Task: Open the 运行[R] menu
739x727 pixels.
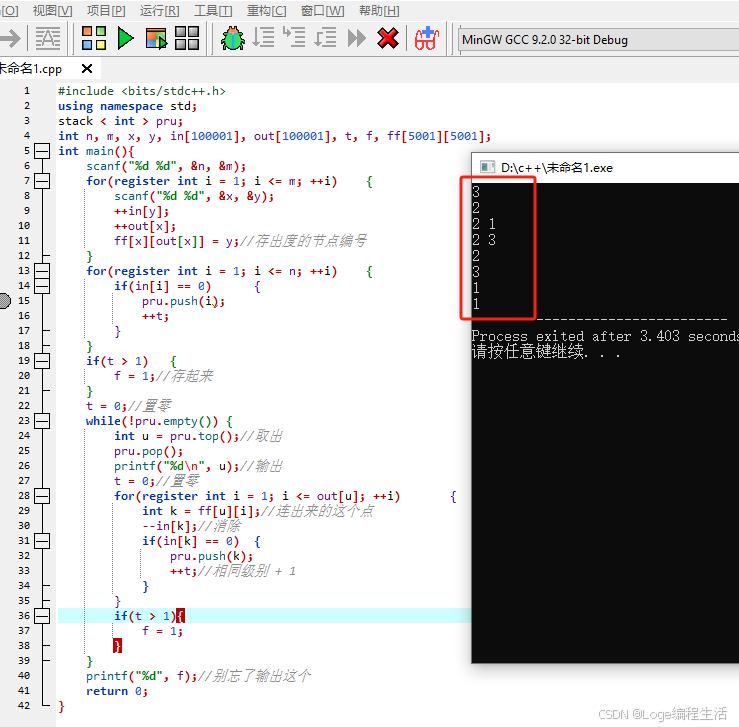Action: (x=159, y=10)
